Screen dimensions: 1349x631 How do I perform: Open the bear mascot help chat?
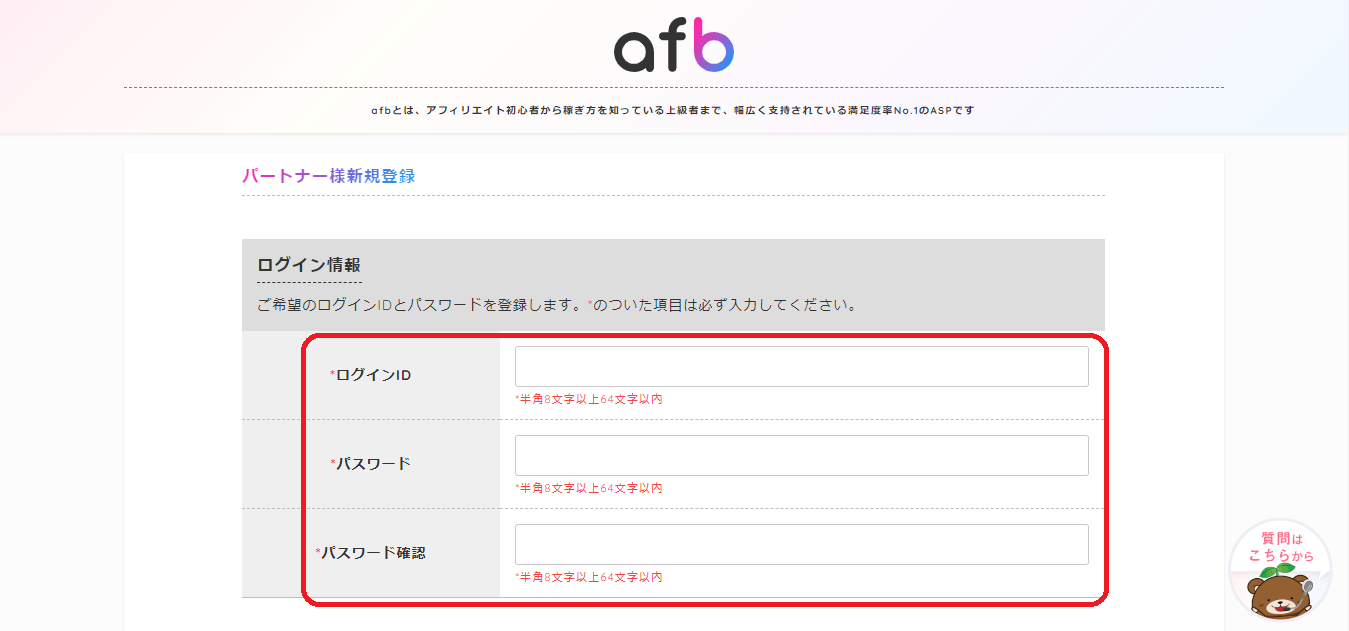pos(1280,569)
